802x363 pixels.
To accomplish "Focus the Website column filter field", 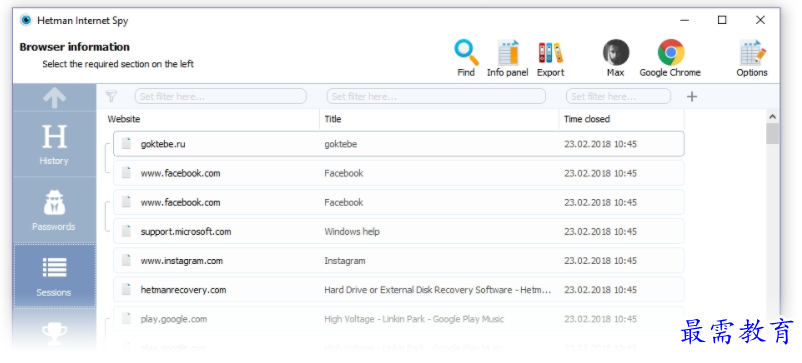I will point(220,96).
